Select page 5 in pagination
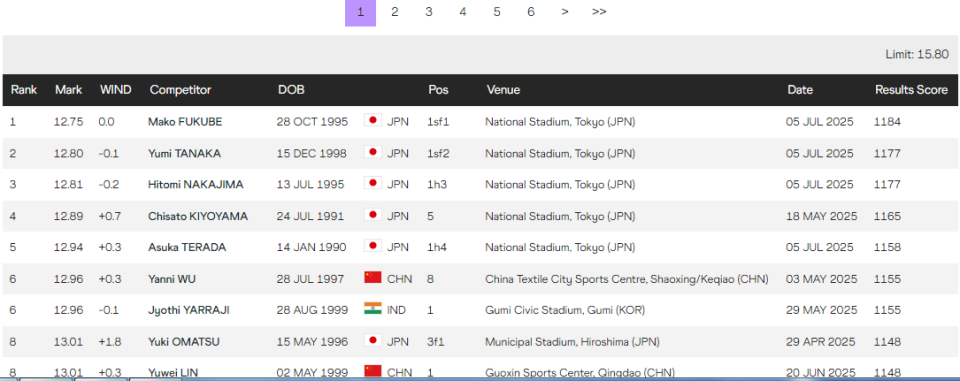Screen dimensions: 960x381 point(497,12)
